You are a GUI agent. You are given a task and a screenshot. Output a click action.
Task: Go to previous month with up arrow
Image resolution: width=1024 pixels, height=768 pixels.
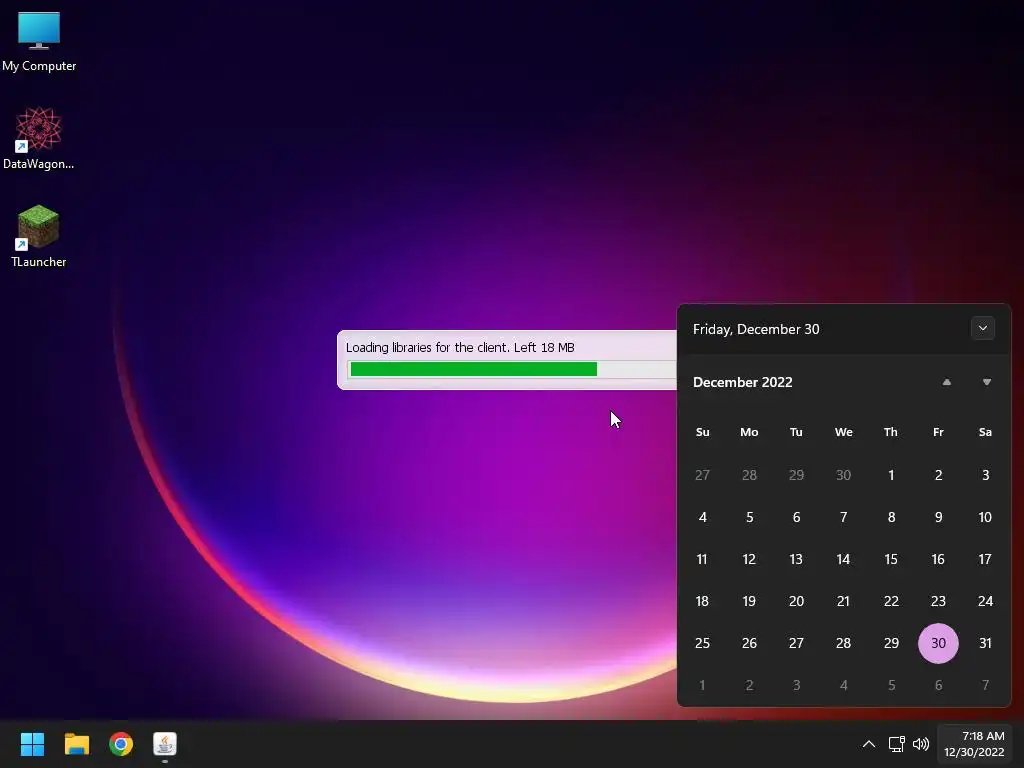946,382
